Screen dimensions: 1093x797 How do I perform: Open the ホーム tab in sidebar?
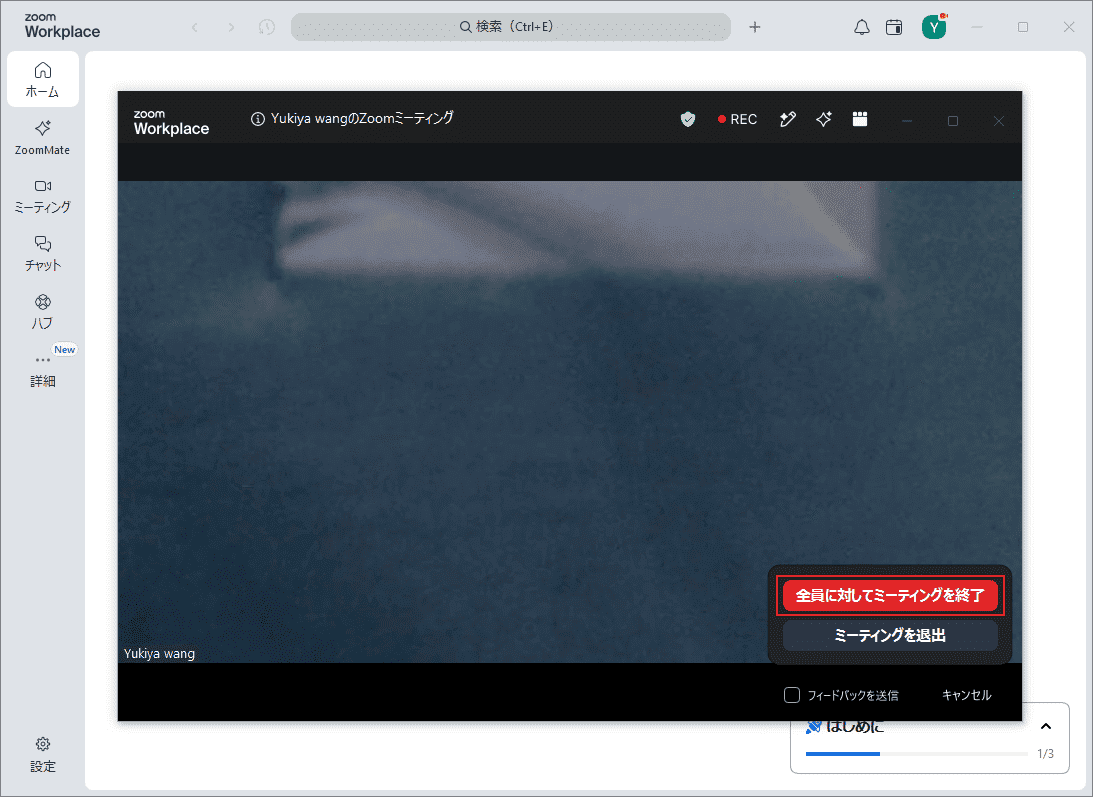[x=43, y=79]
